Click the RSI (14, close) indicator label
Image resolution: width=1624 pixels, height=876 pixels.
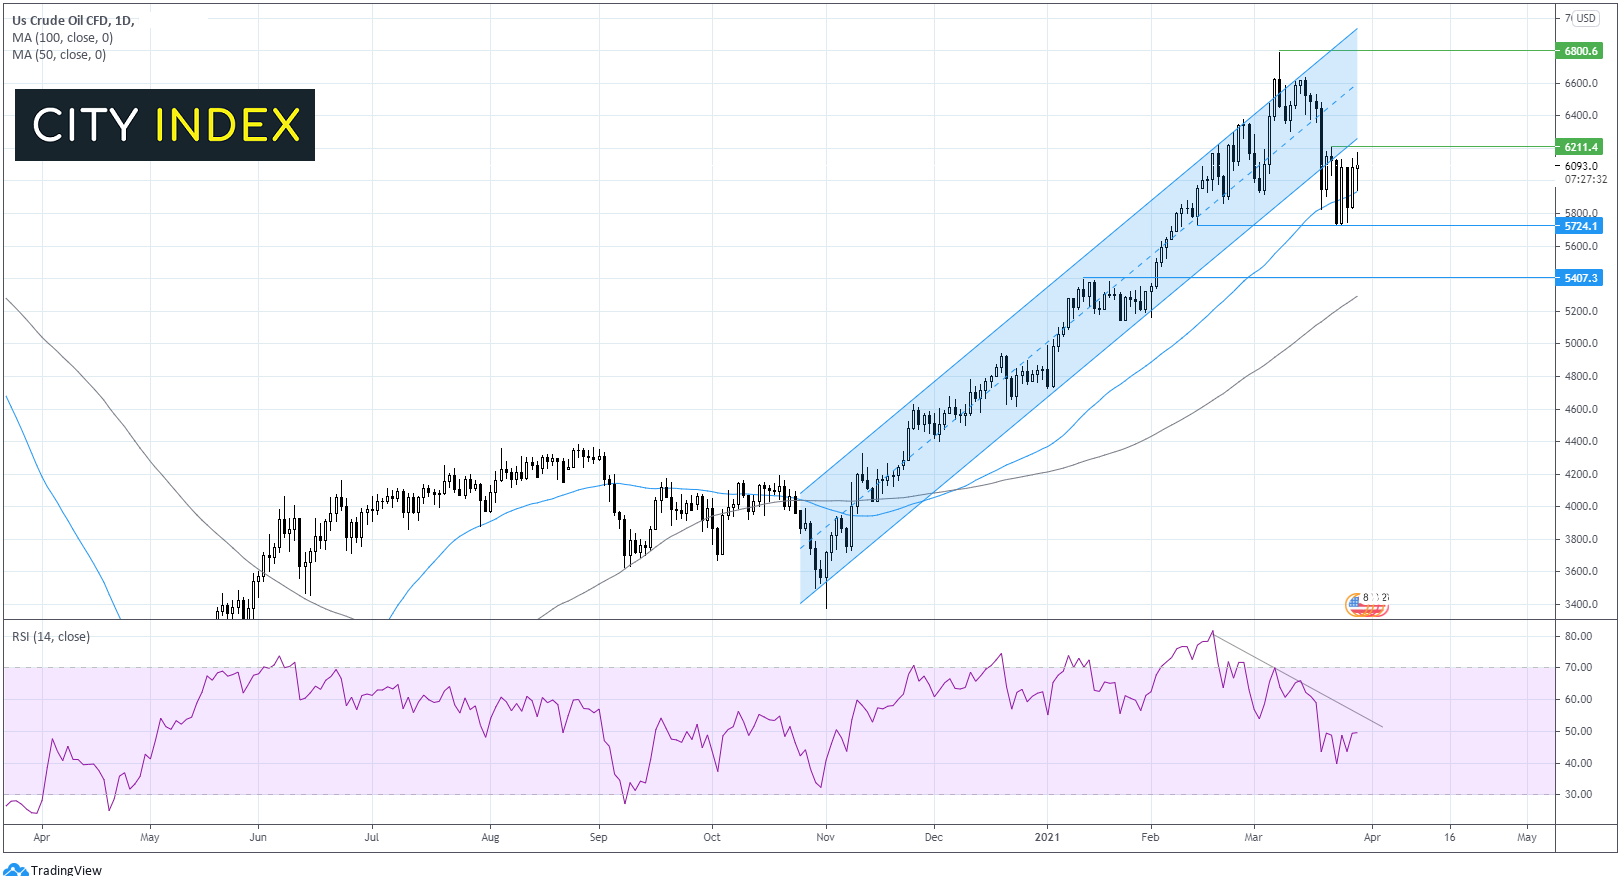(51, 637)
